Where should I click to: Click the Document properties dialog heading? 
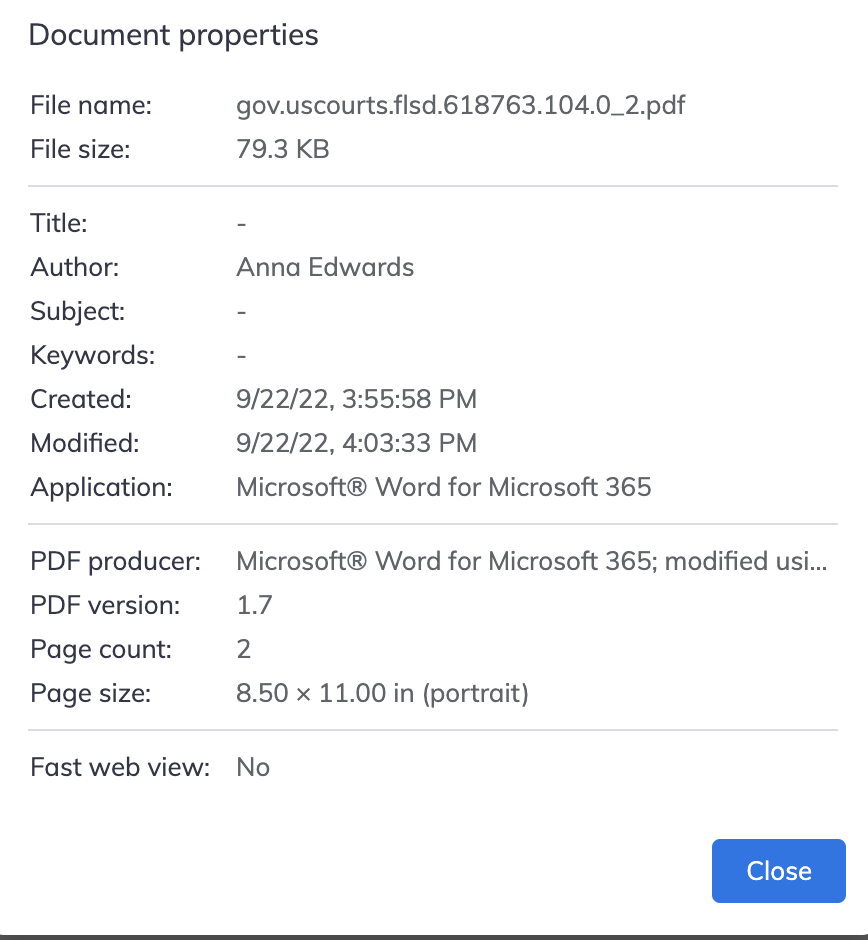coord(173,35)
